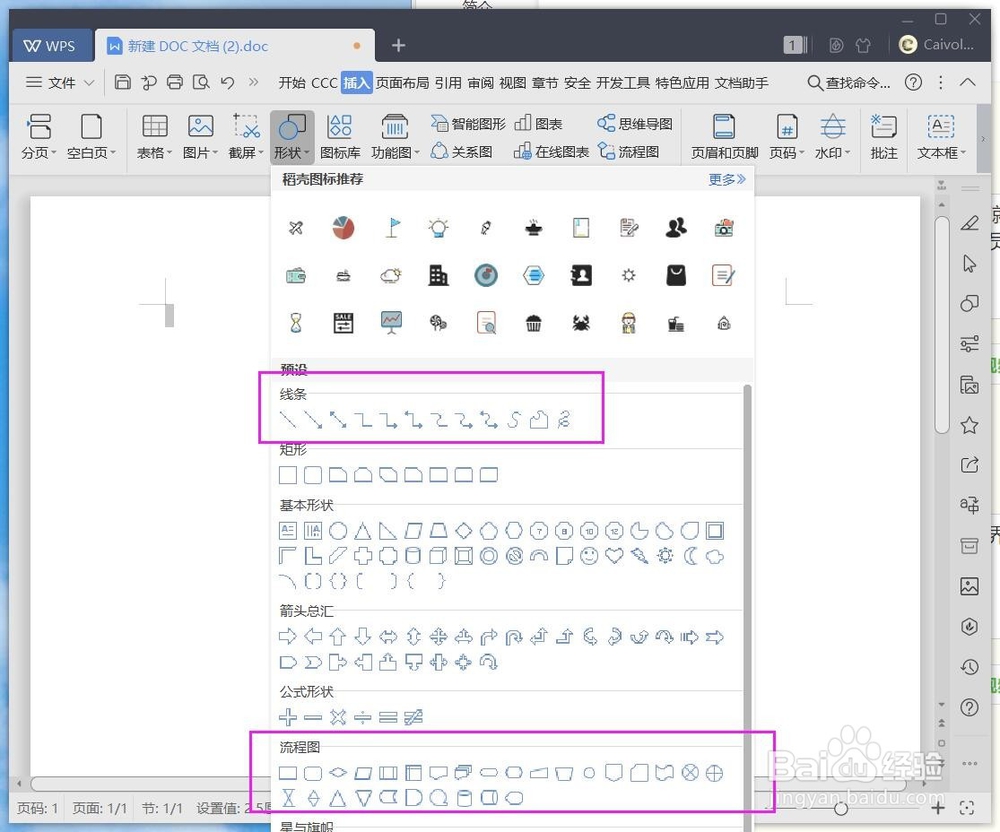Click the history clock sidebar icon
The image size is (1000, 832).
click(969, 667)
